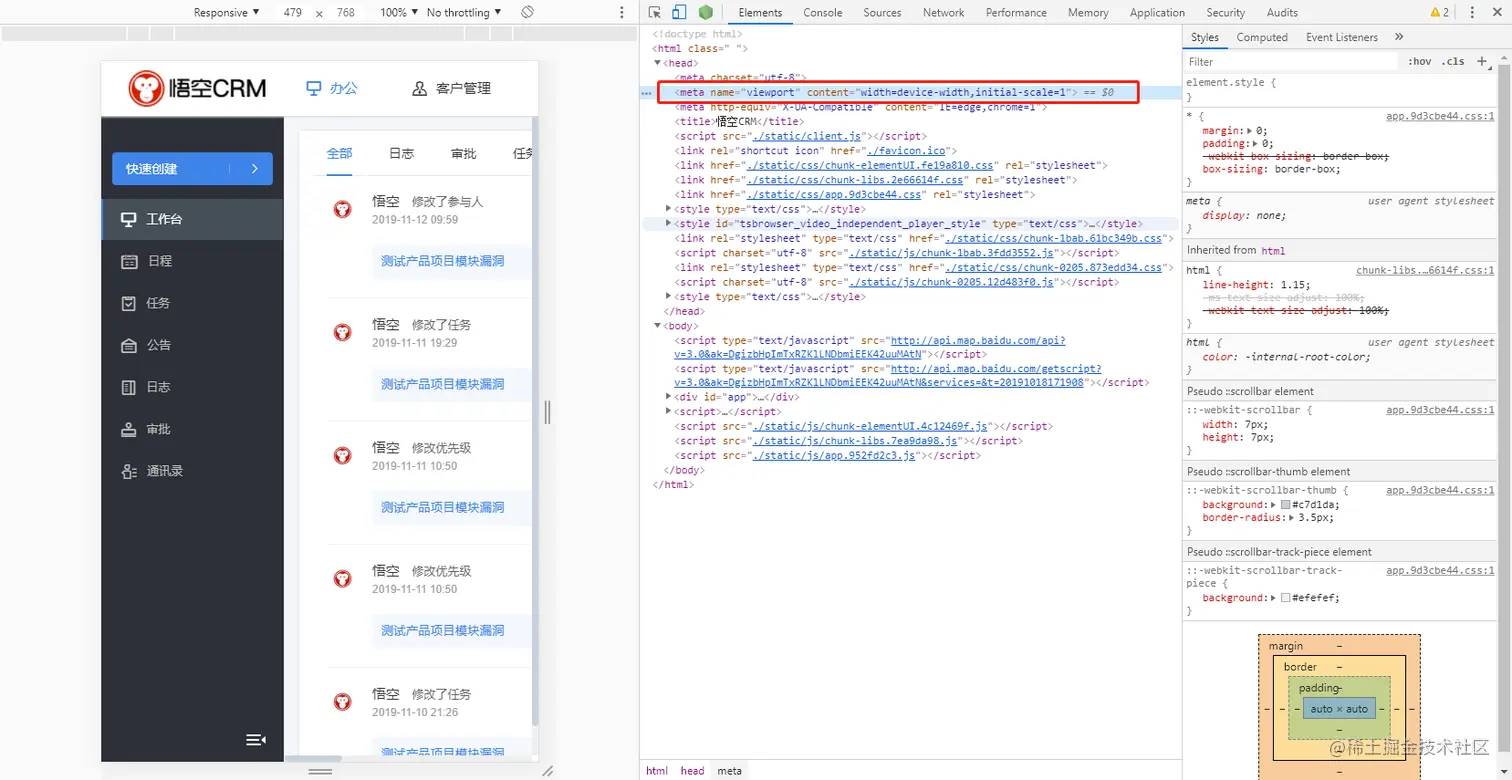The image size is (1512, 780).
Task: Click the #c7d1da background color swatch
Action: pos(1285,505)
